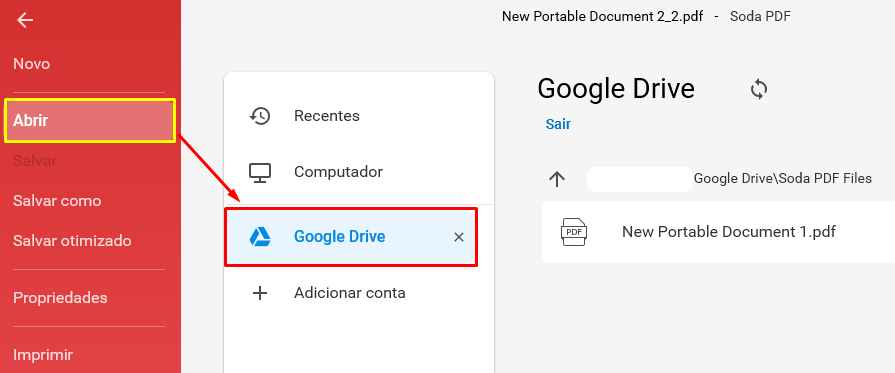The width and height of the screenshot is (895, 373).
Task: Select Salvar otimizado option
Action: [x=72, y=240]
